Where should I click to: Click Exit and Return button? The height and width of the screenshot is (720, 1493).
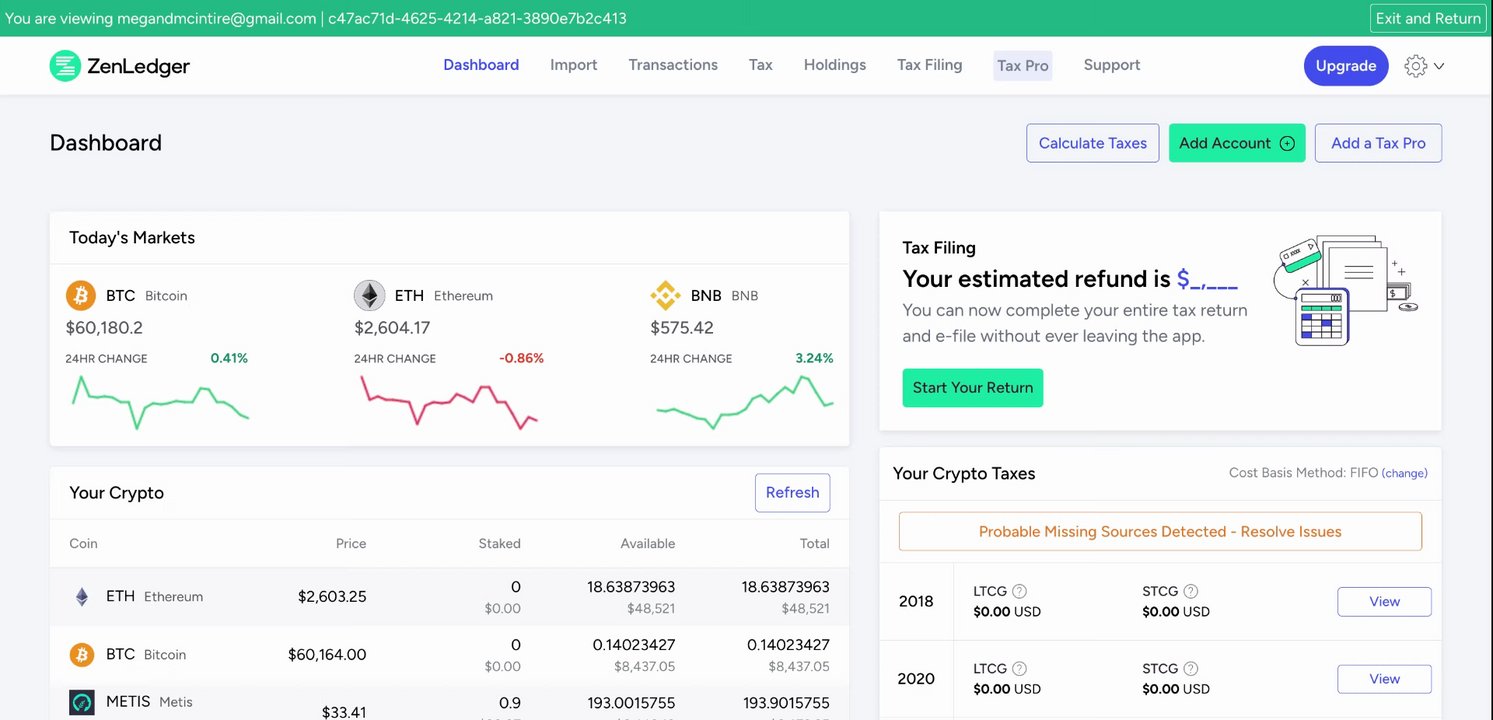tap(1428, 18)
